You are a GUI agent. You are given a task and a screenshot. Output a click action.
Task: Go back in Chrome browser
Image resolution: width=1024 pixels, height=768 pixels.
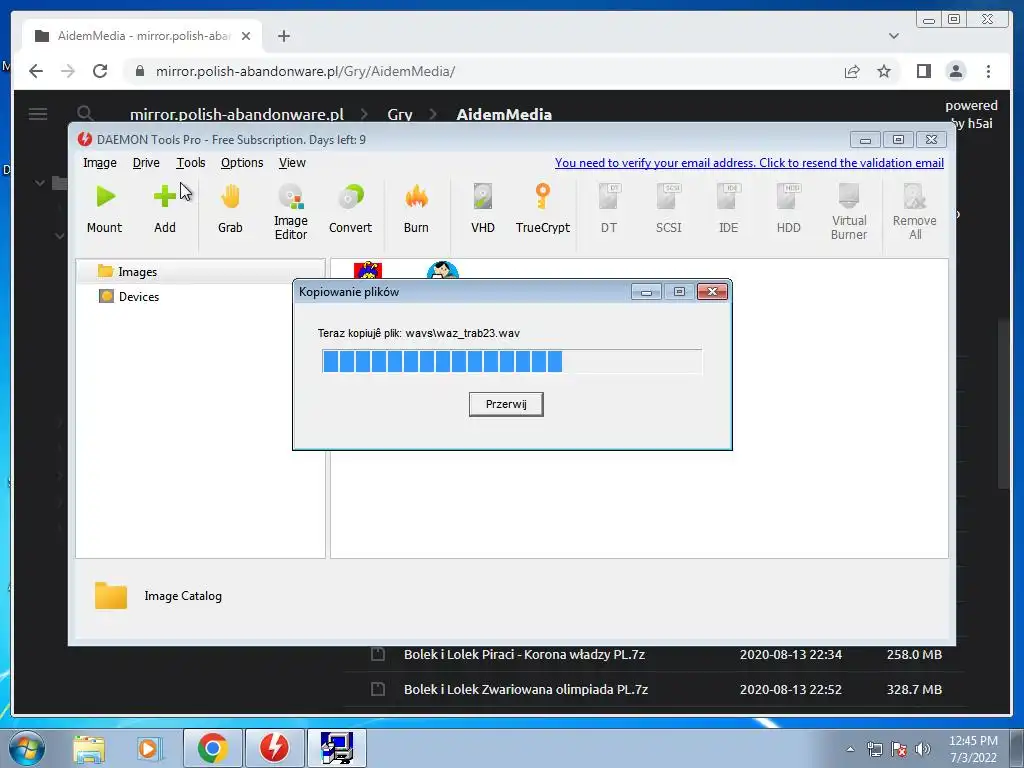36,71
